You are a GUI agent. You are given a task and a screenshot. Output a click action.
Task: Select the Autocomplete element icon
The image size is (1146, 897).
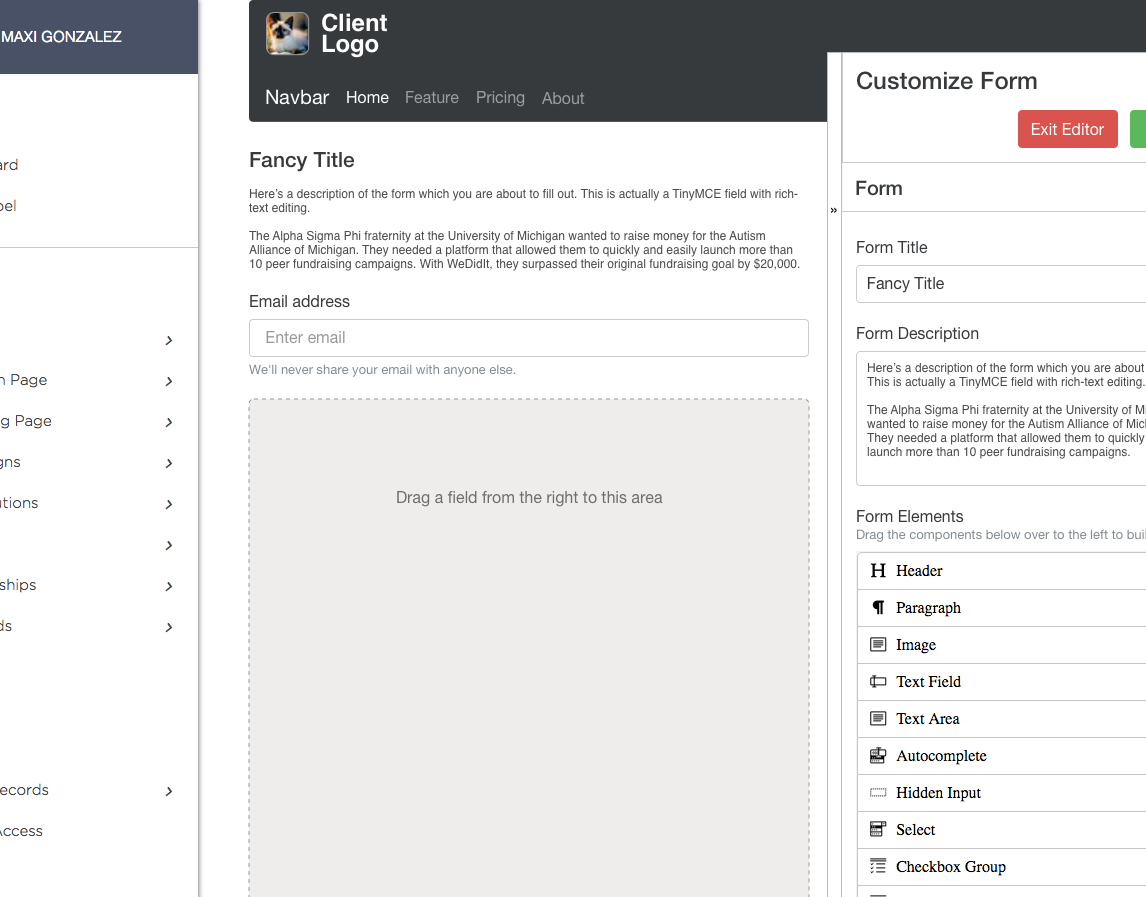(878, 755)
